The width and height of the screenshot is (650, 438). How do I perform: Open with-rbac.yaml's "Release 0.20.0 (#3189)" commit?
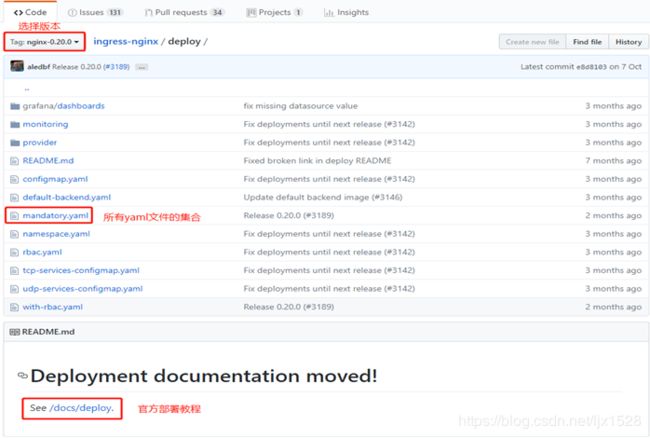(x=289, y=307)
